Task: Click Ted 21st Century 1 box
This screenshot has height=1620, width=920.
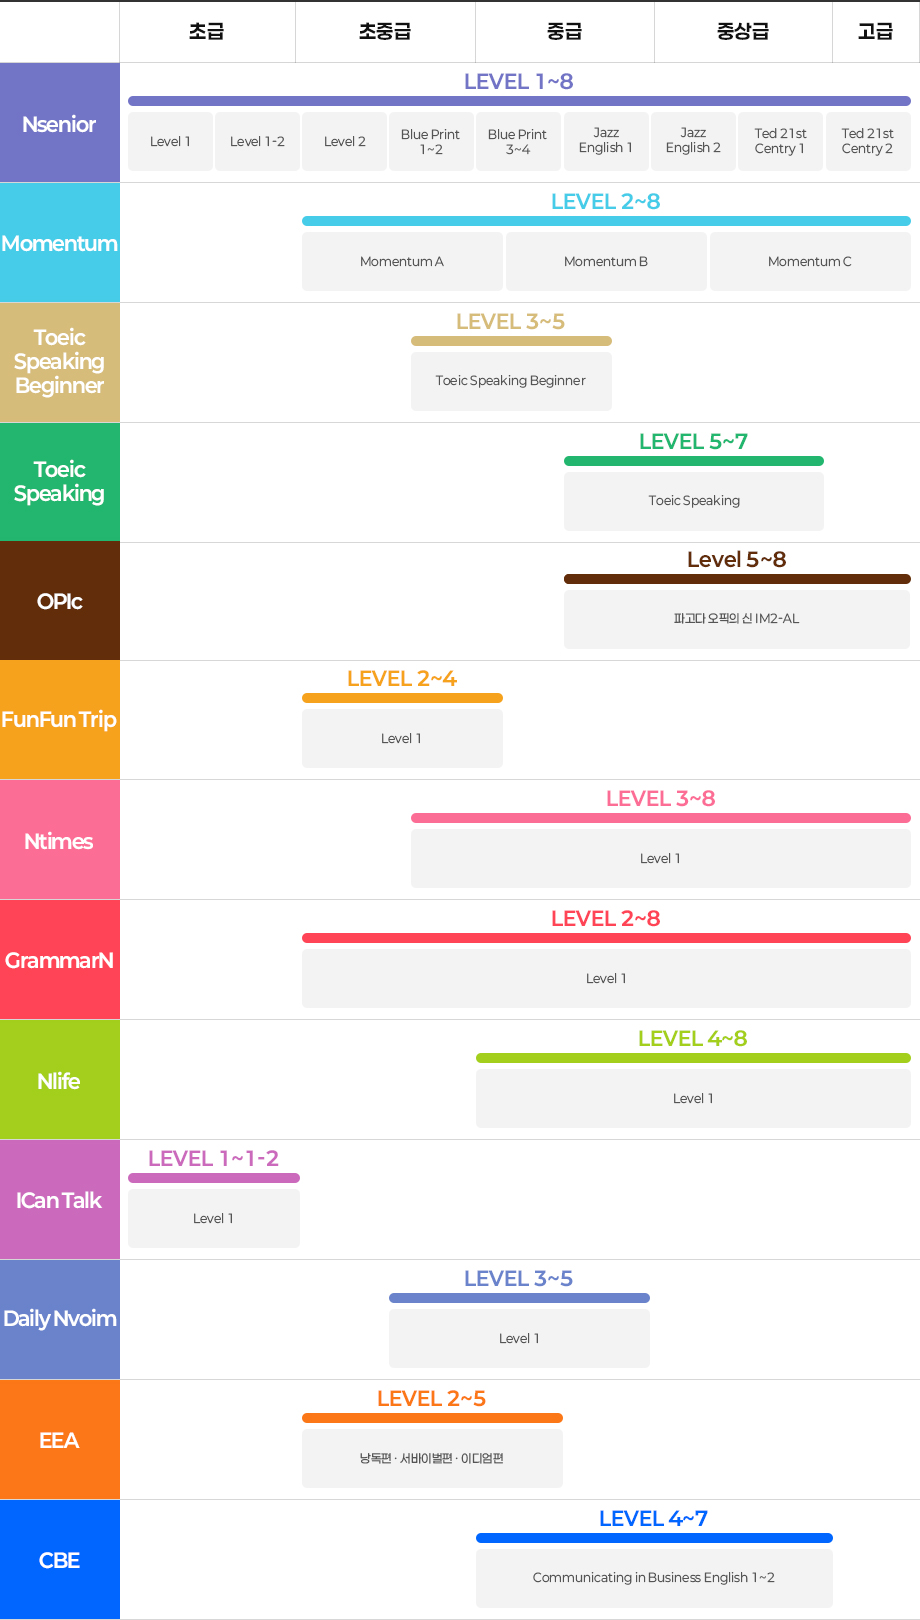Action: point(780,141)
